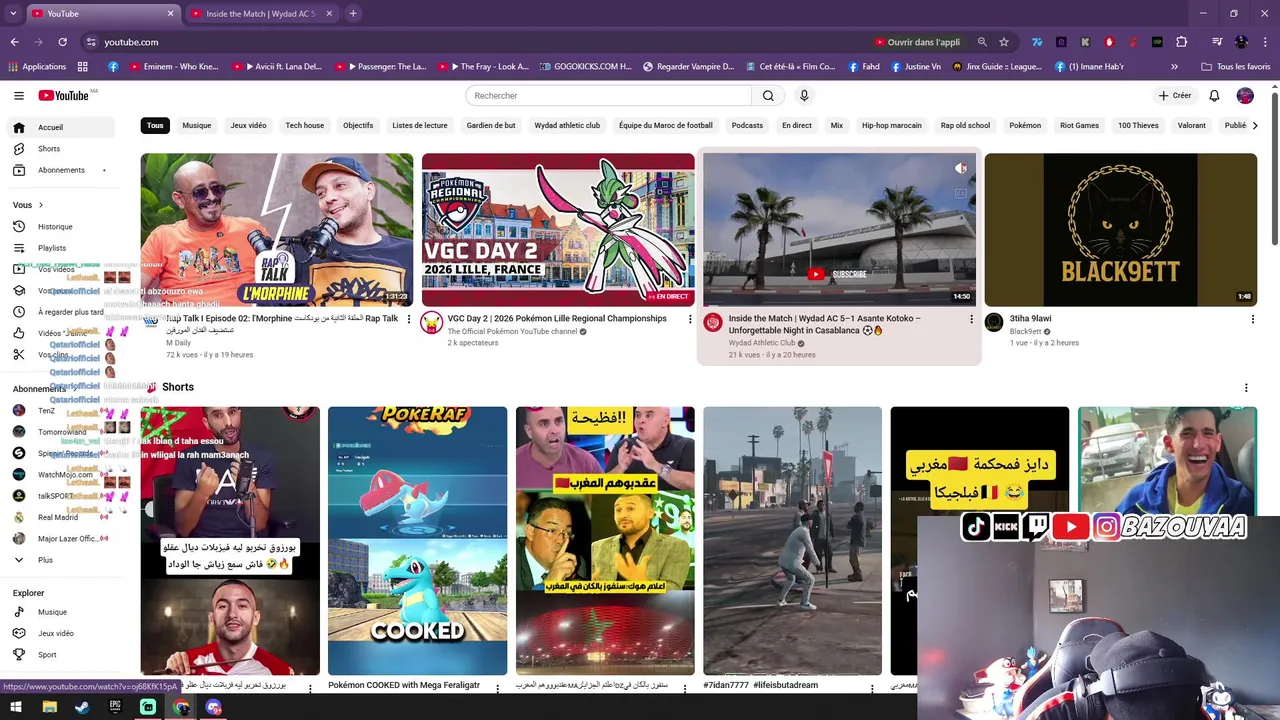This screenshot has height=720, width=1280.
Task: Open Abonnements in the sidebar
Action: tap(60, 170)
